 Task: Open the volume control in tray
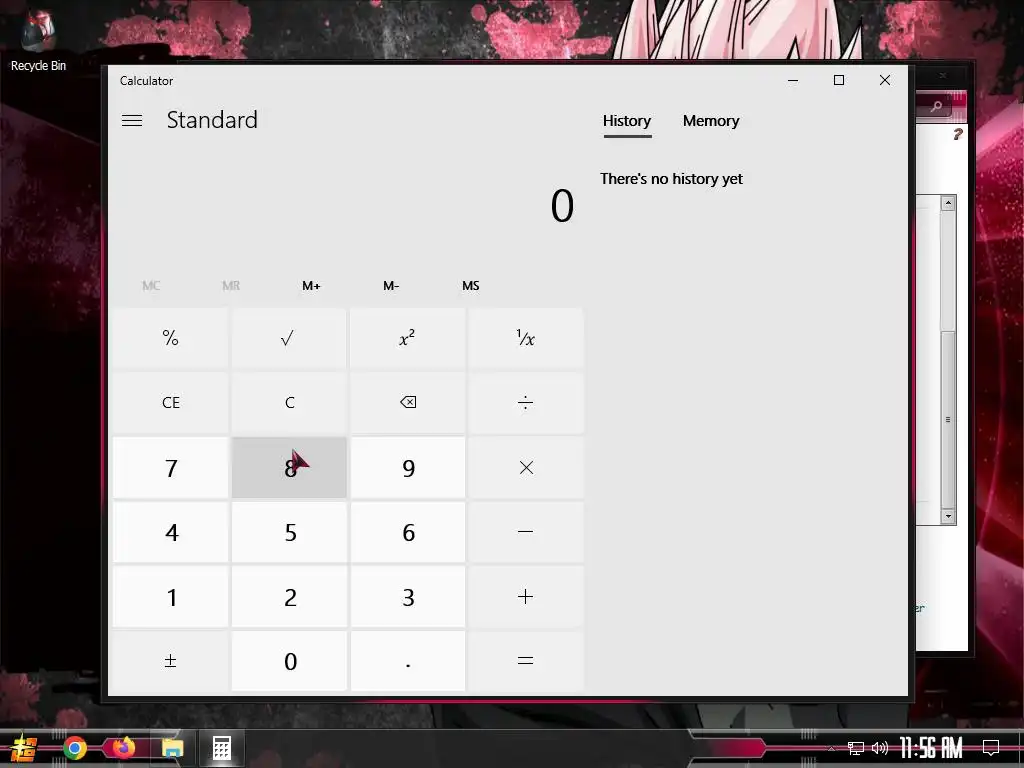click(880, 748)
